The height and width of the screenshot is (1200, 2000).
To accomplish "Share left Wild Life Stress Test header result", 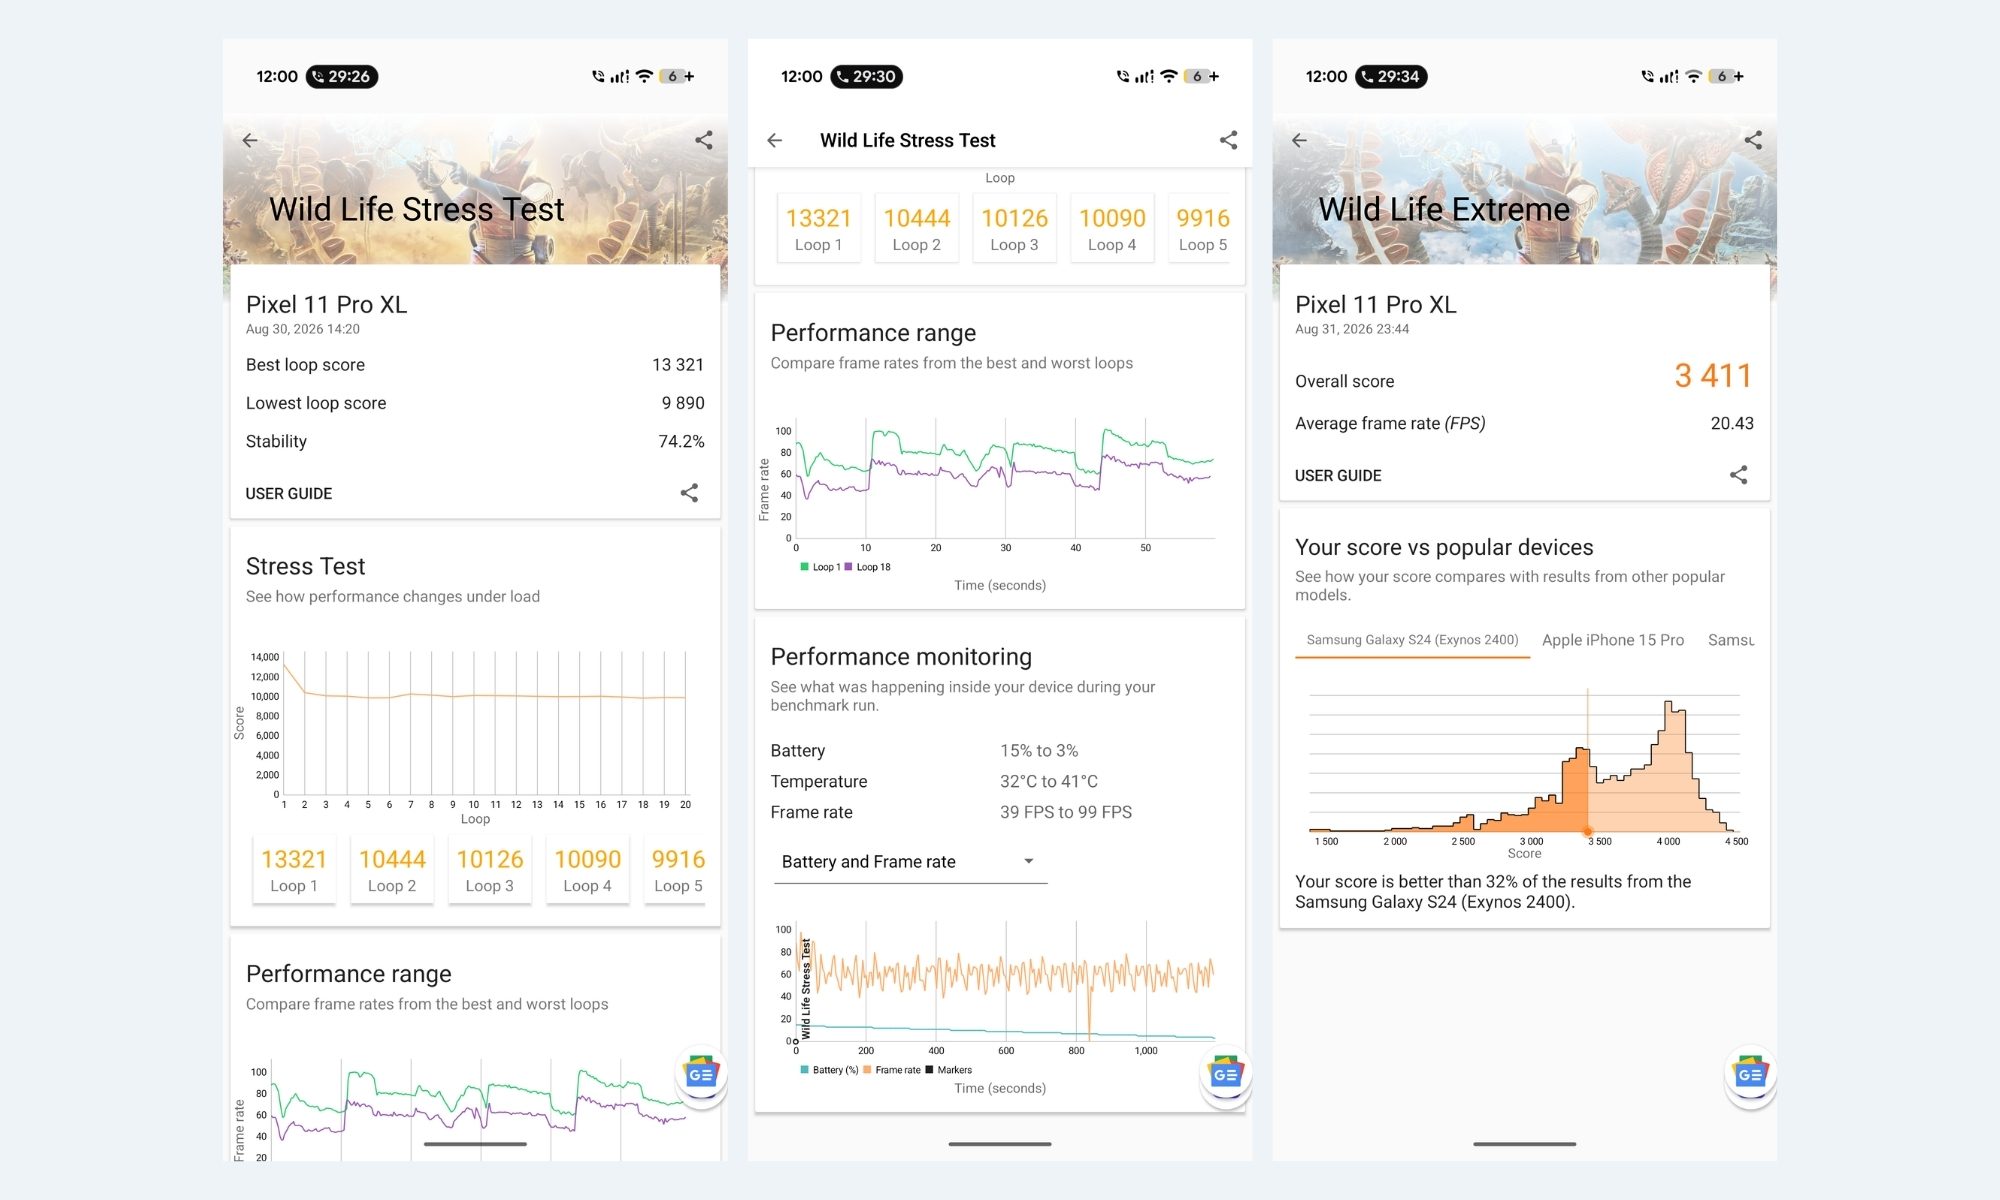I will [x=704, y=140].
